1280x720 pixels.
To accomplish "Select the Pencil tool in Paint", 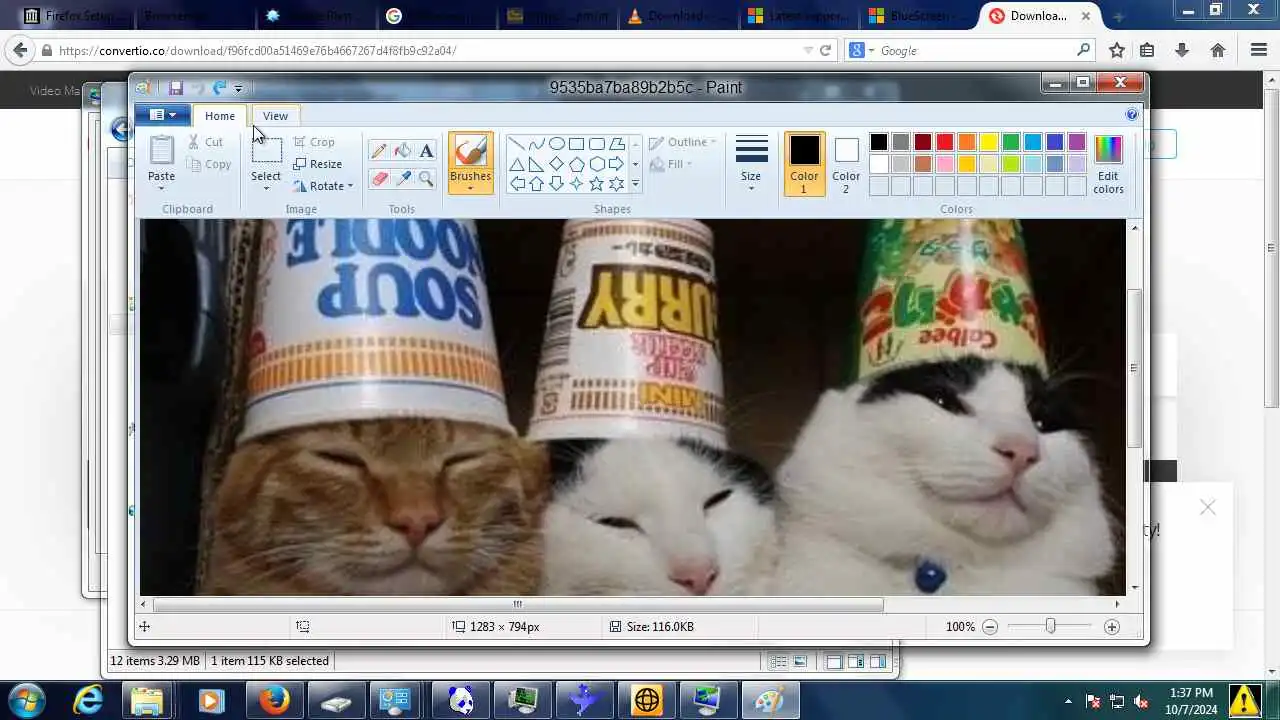I will click(379, 151).
